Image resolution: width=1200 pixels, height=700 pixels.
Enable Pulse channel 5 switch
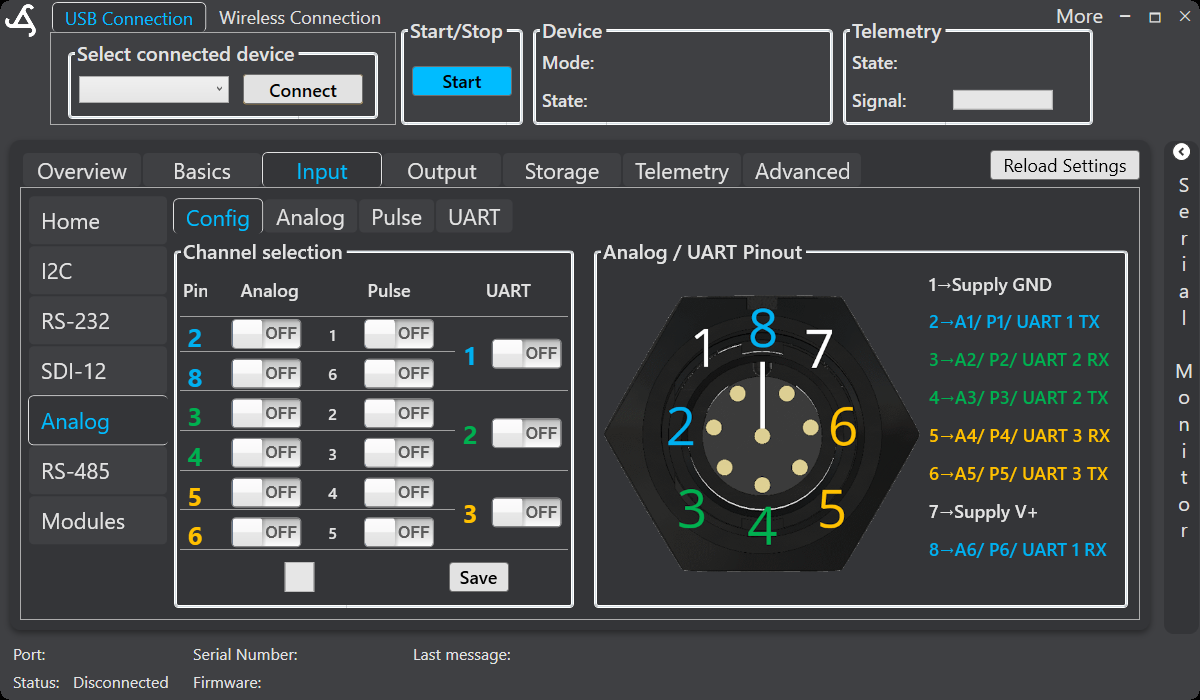399,532
